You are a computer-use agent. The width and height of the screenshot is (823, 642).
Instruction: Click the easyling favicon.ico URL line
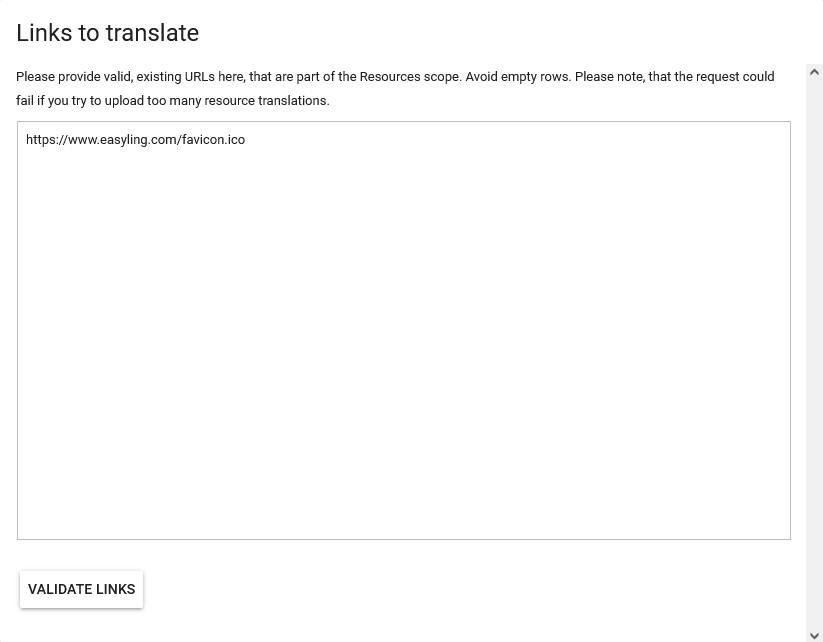pos(135,140)
